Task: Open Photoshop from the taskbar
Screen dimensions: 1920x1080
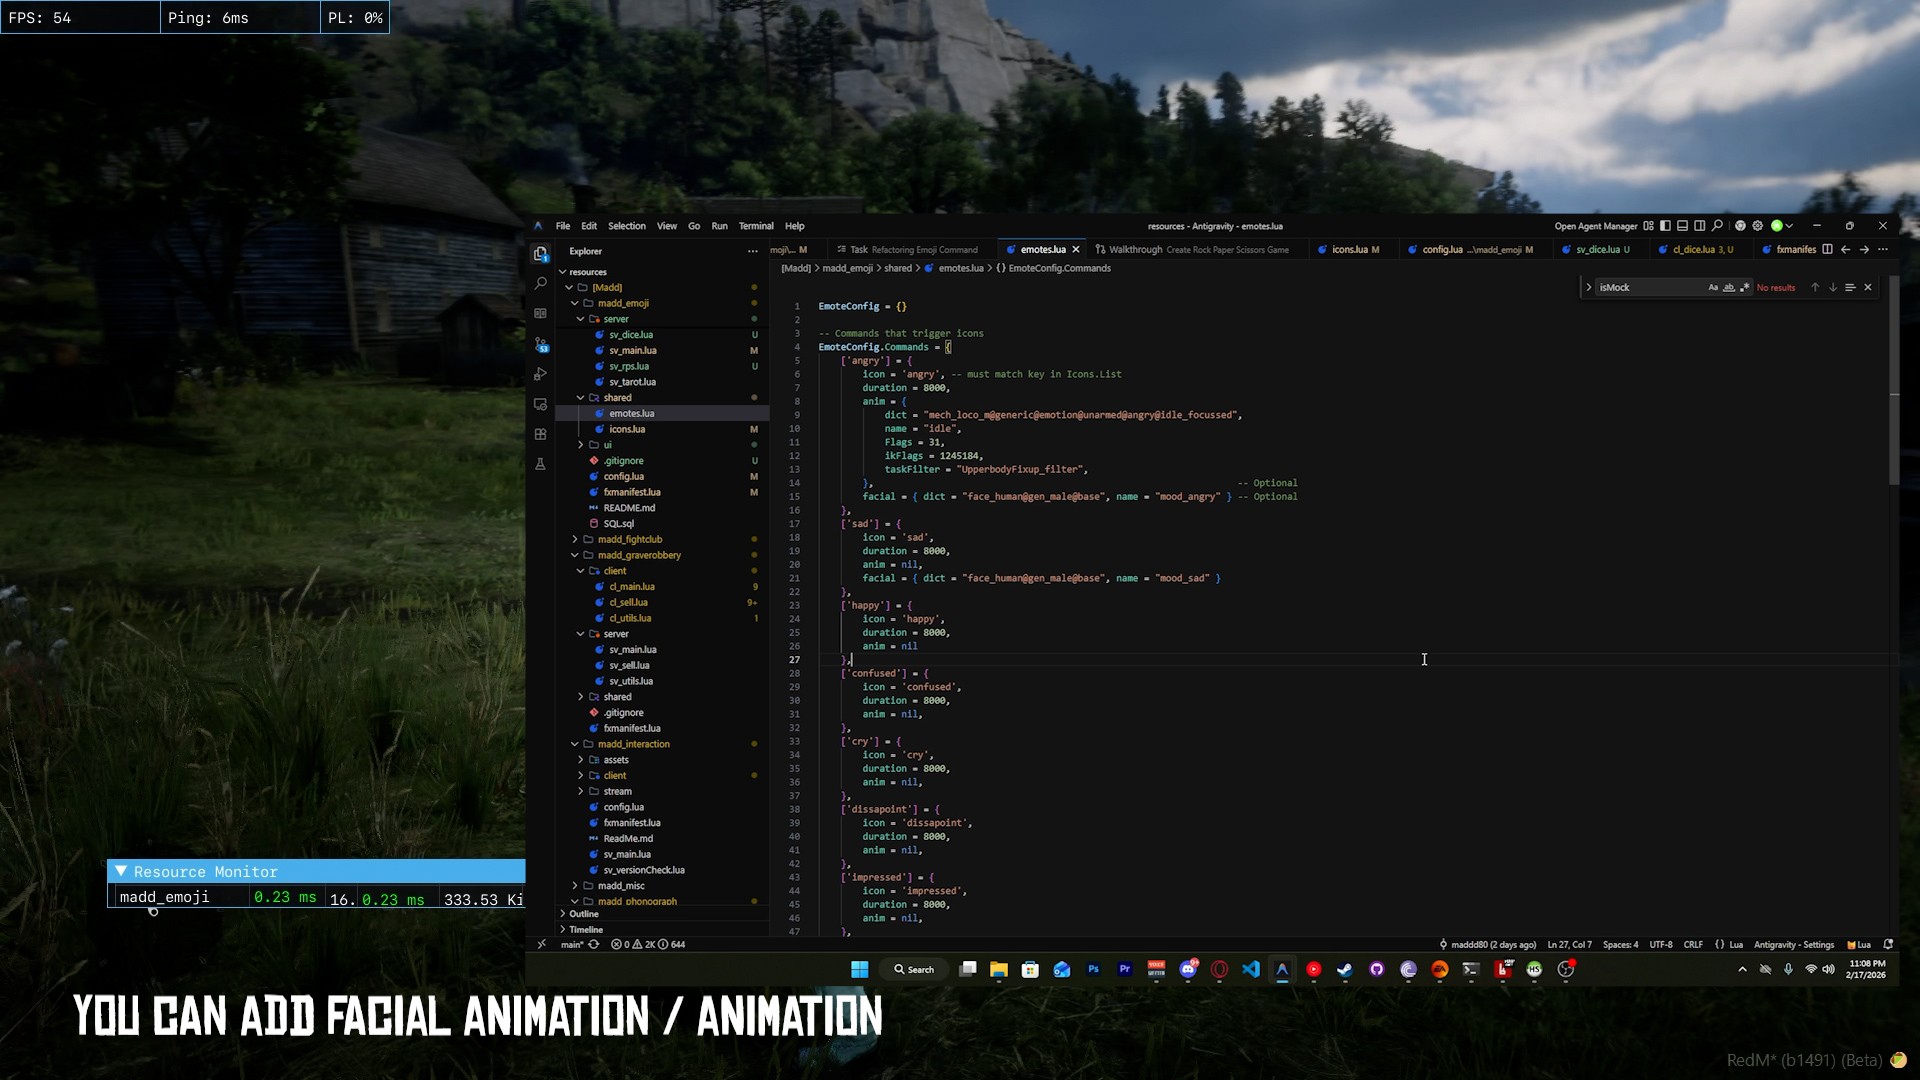Action: (1093, 970)
